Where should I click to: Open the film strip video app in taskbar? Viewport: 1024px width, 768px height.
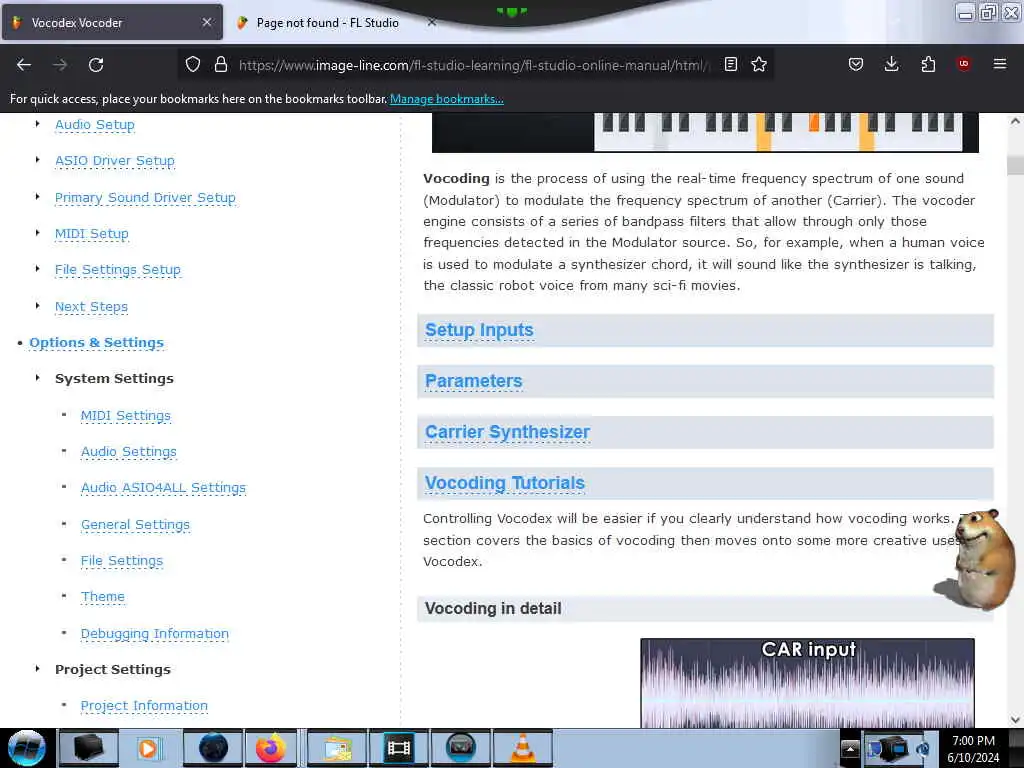click(x=398, y=748)
